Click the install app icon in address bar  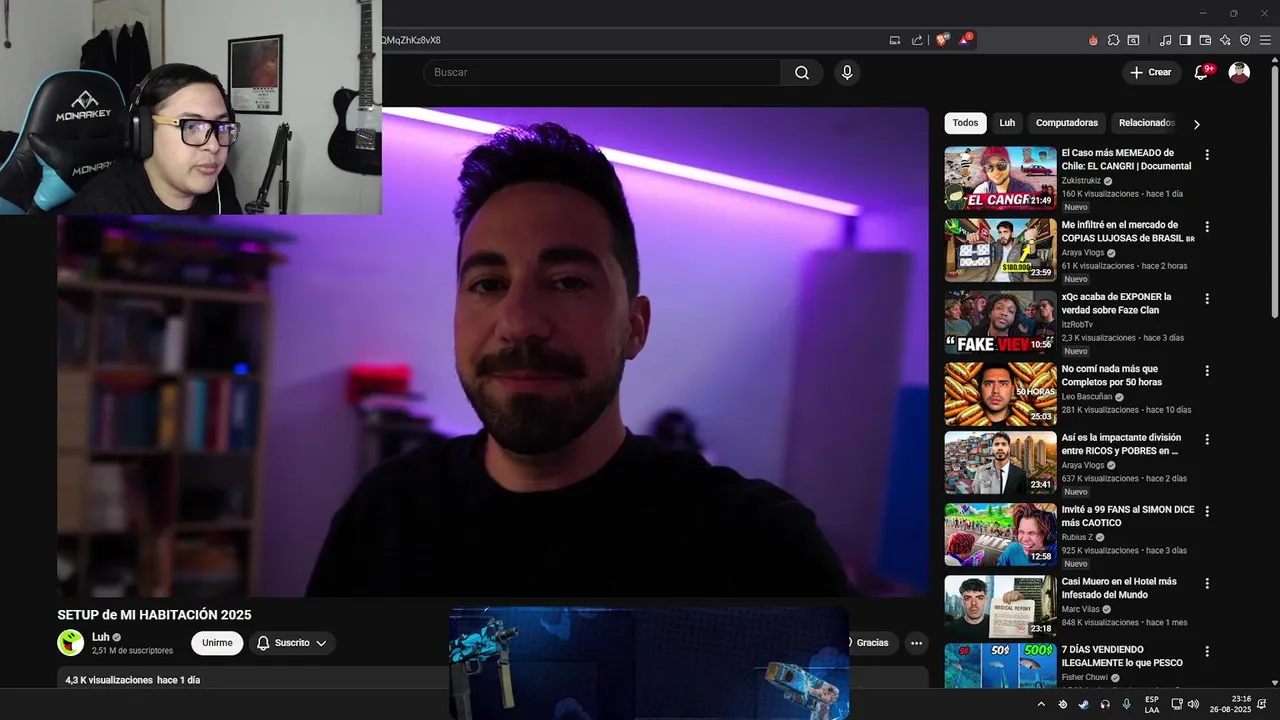pos(894,40)
